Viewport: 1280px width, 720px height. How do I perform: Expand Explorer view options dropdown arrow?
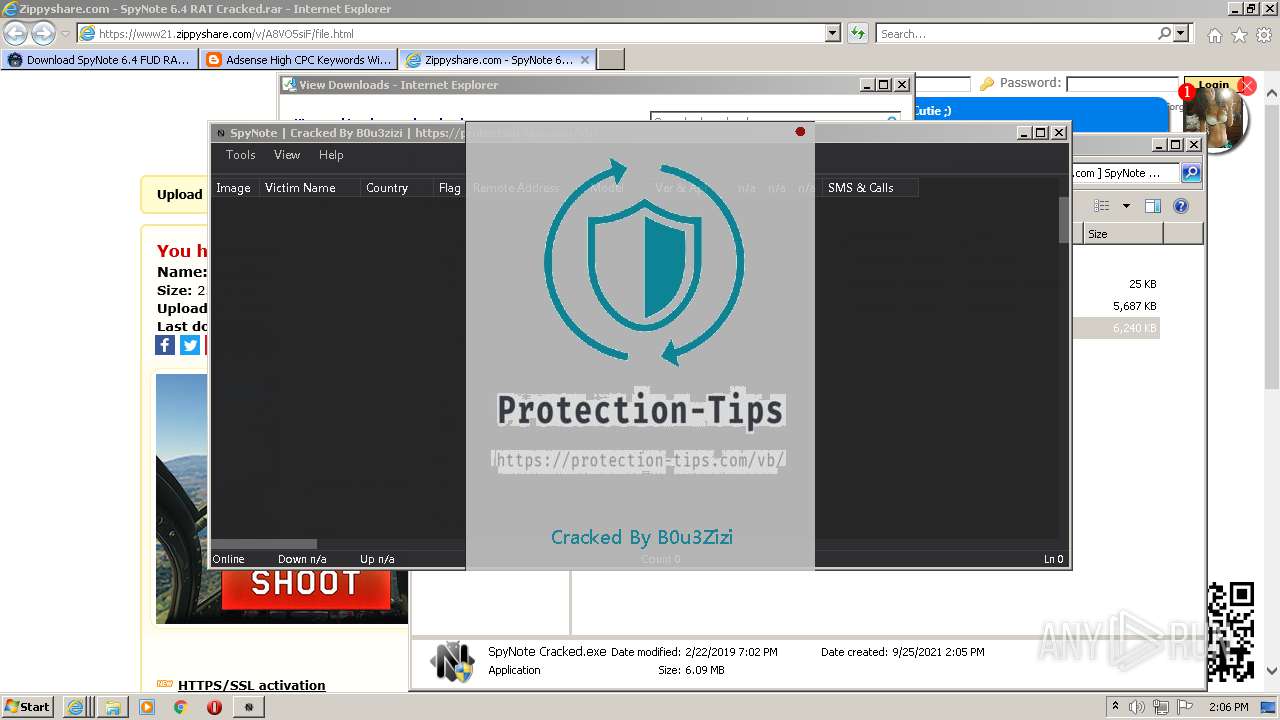[x=1126, y=206]
